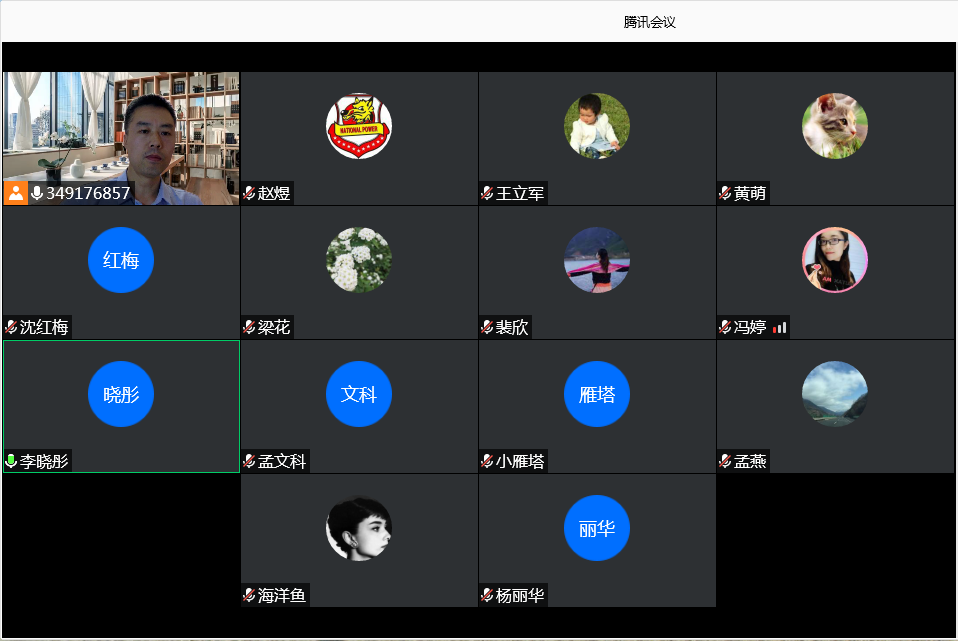Click 赵煜's National Power avatar
This screenshot has width=958, height=641.
click(x=359, y=127)
